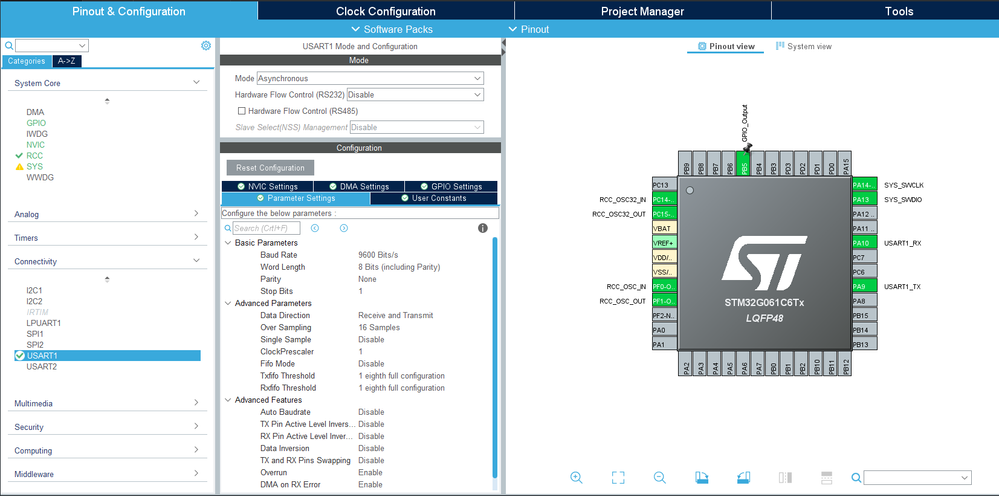Expand the Multimedia category
This screenshot has width=999, height=496.
coord(196,403)
